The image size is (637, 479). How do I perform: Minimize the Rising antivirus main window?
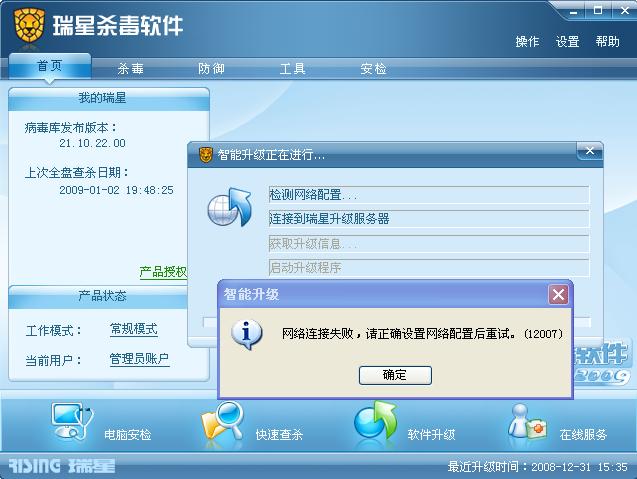[x=574, y=11]
